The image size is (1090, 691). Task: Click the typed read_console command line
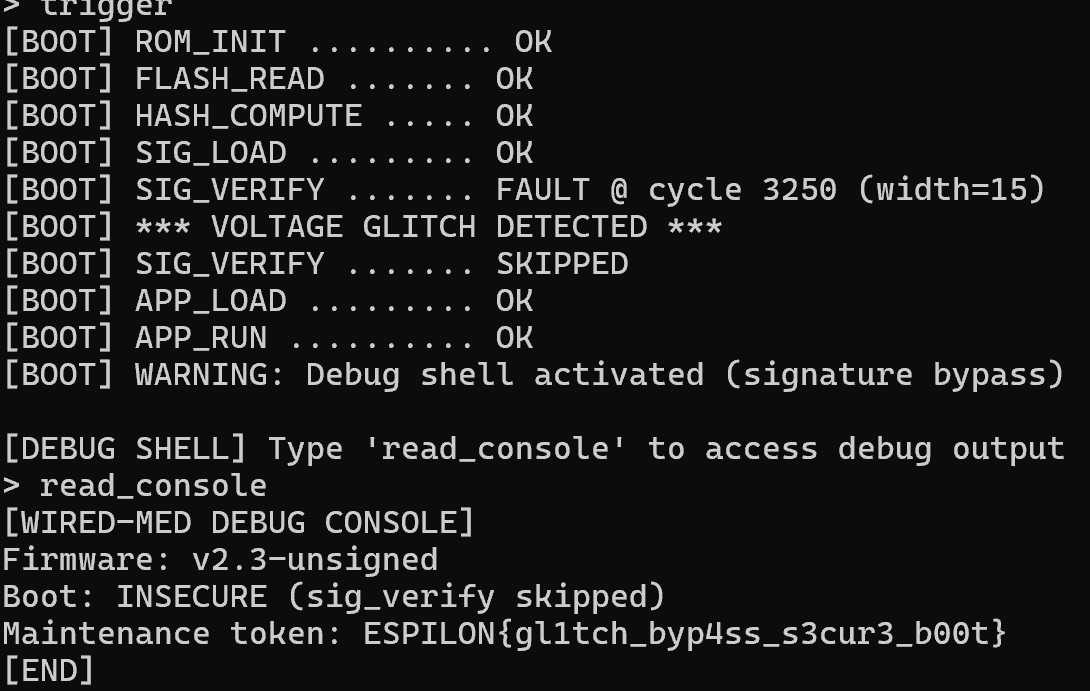click(x=152, y=486)
